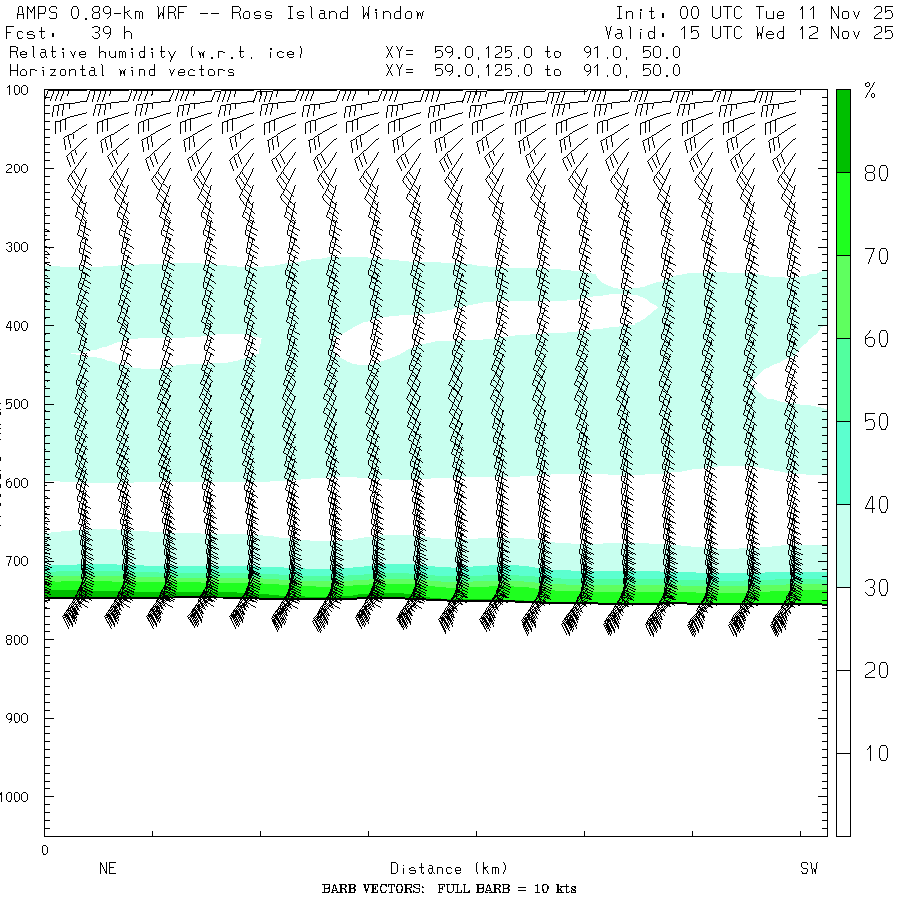Click the 'Distance (km)' axis title
The width and height of the screenshot is (900, 900).
pos(448,869)
